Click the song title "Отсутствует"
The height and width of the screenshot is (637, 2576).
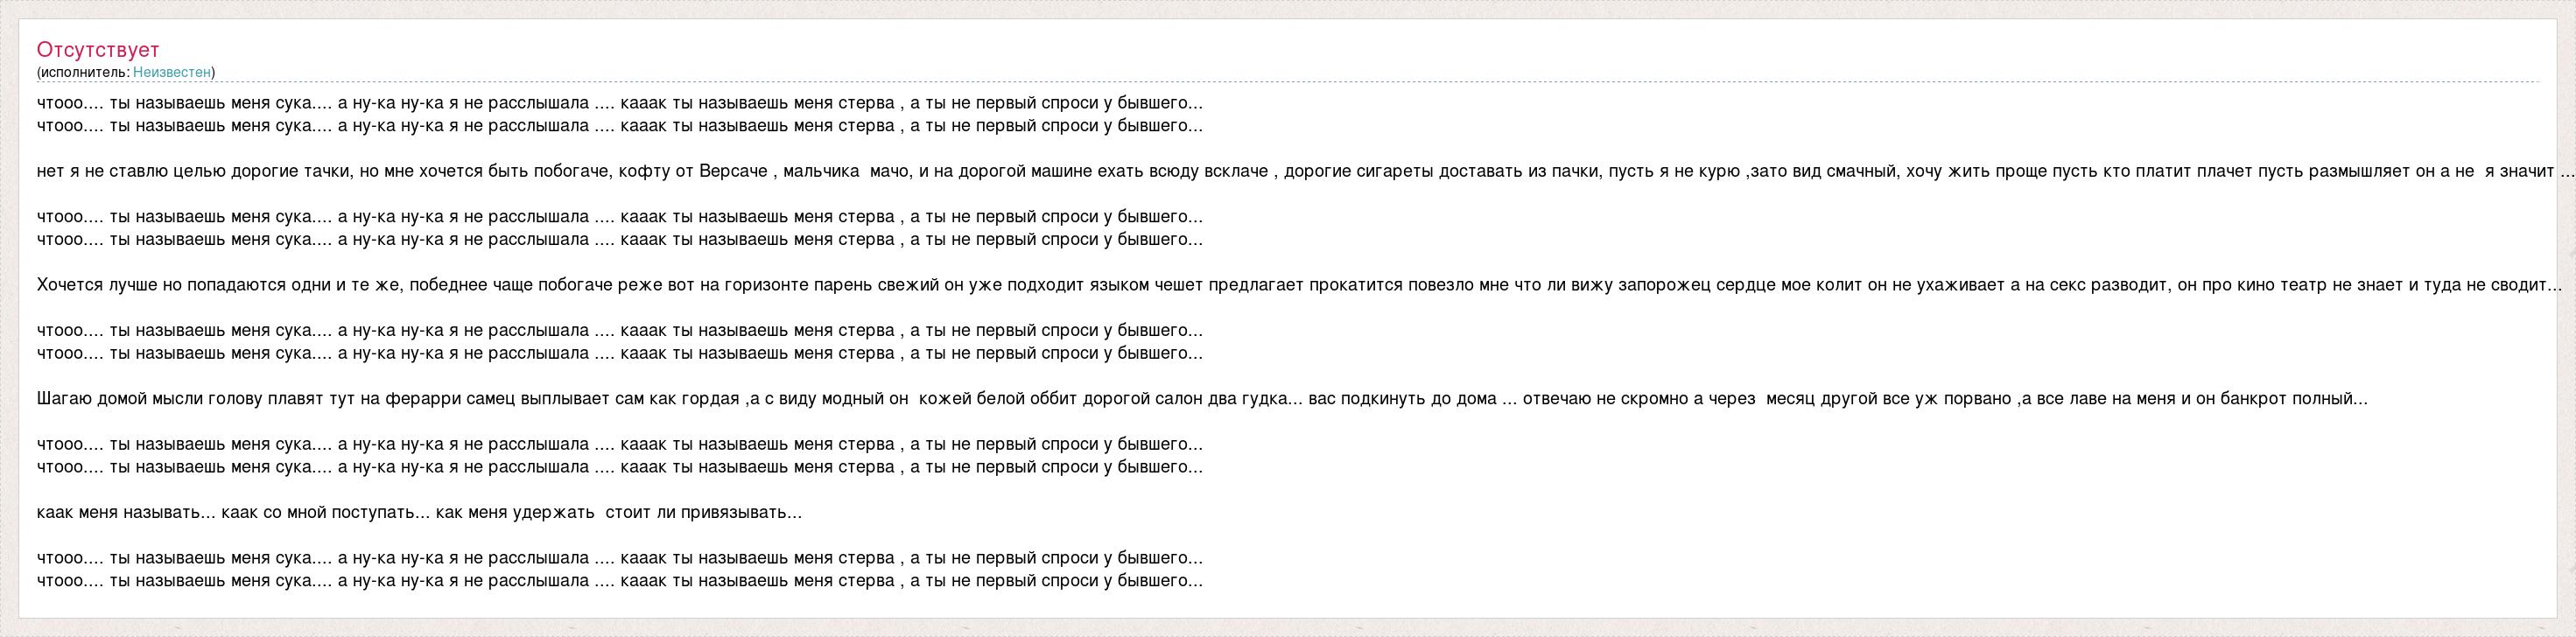98,49
